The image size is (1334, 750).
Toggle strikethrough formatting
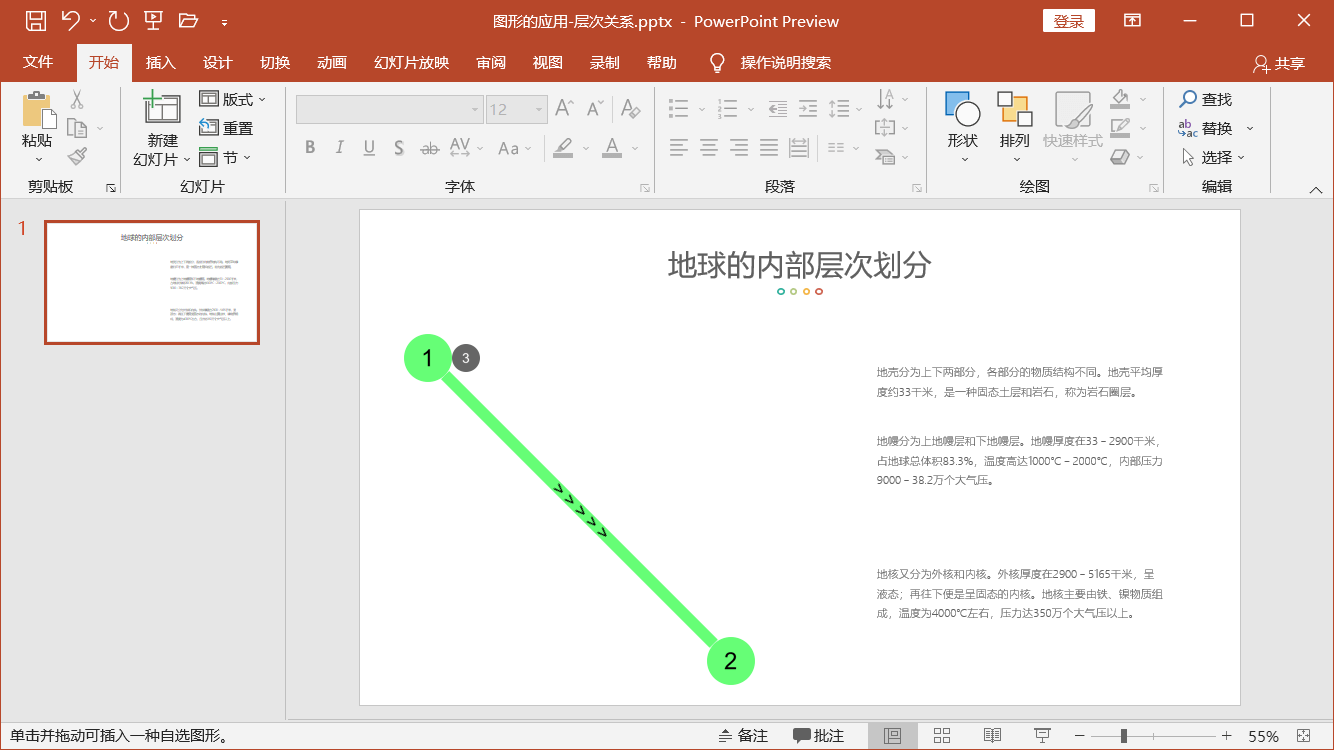click(429, 148)
